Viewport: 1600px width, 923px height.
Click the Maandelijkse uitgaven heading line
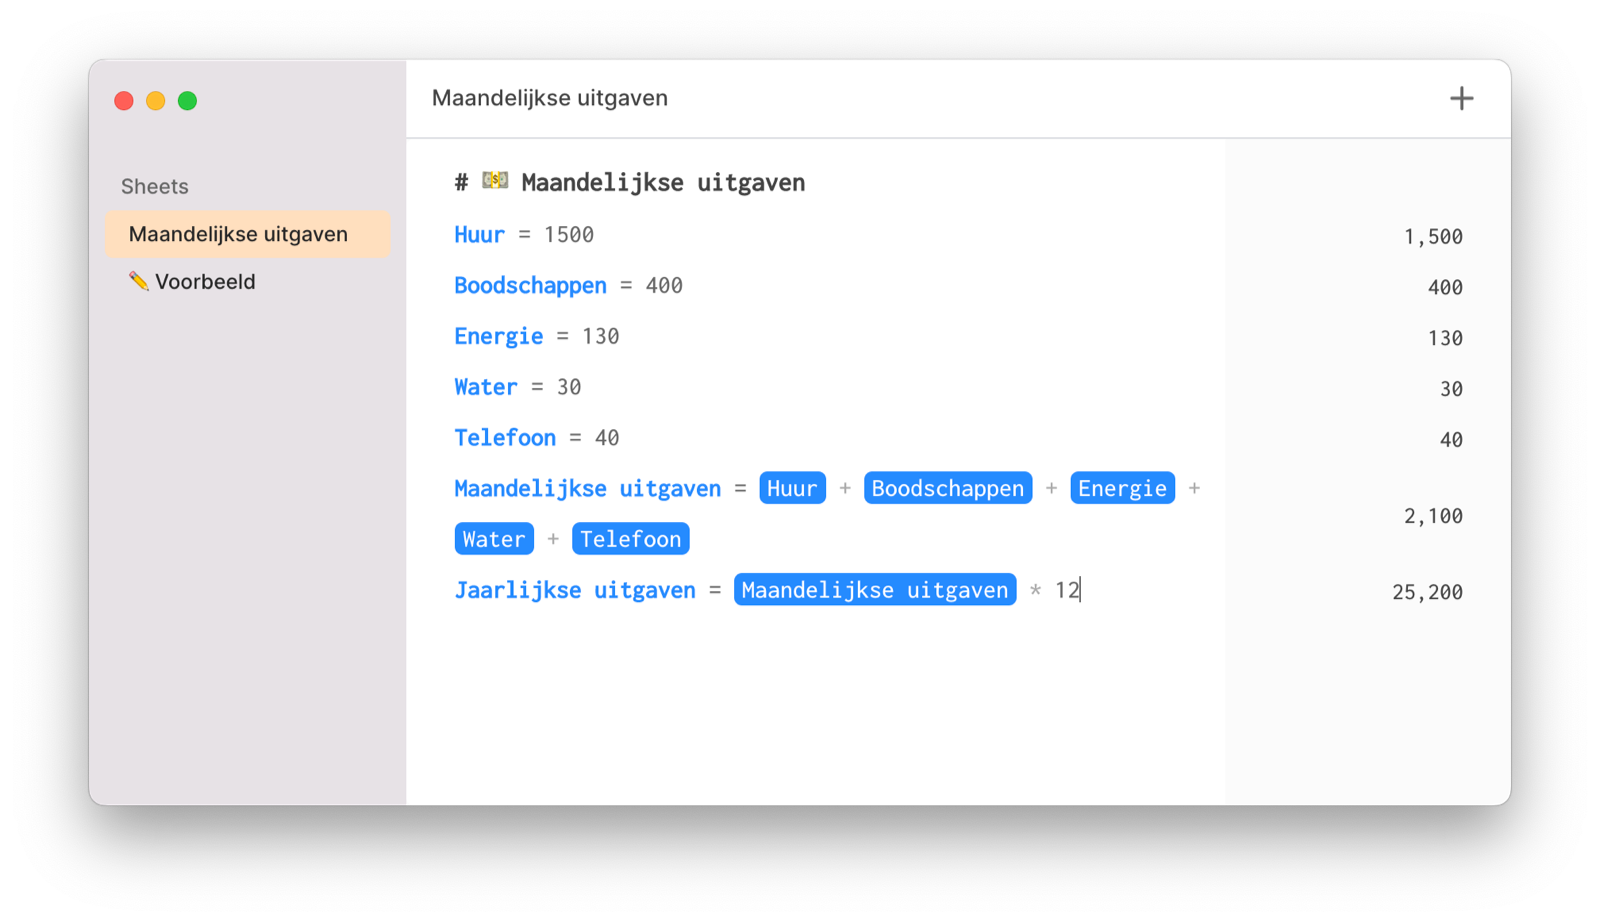(x=630, y=182)
